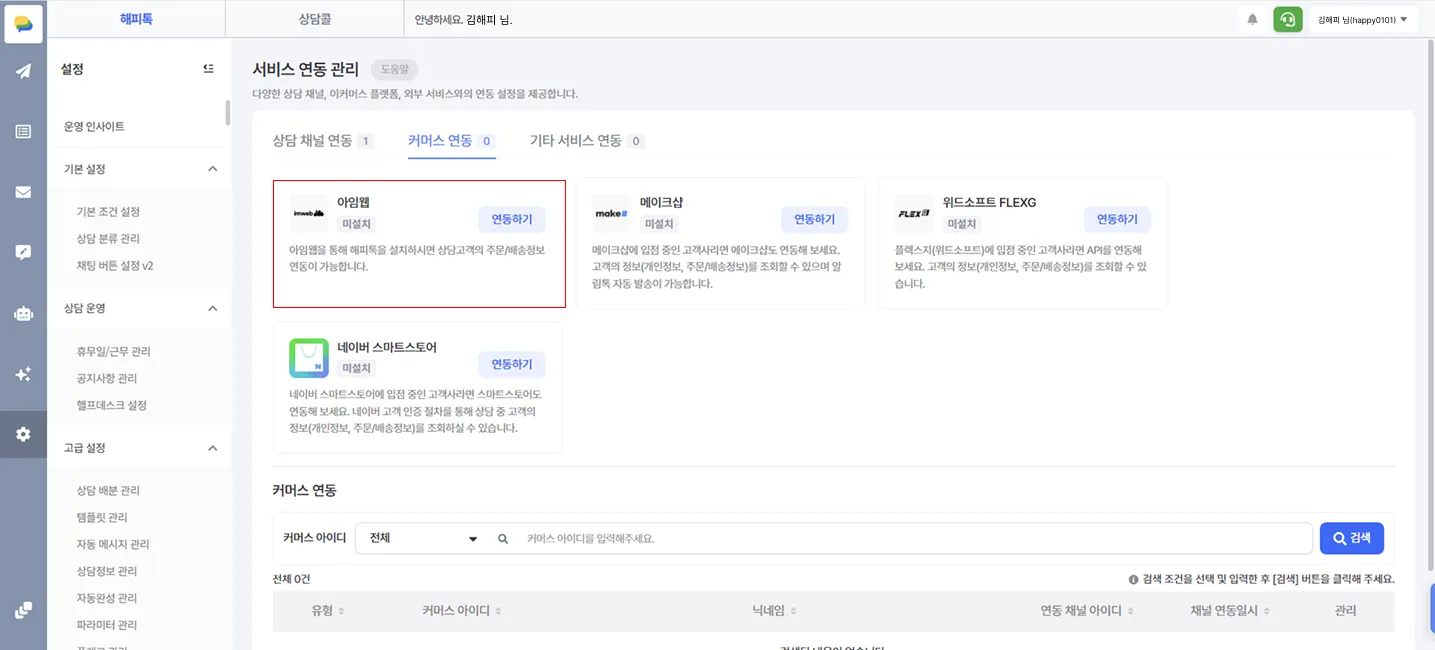The height and width of the screenshot is (650, 1435).
Task: Click the green headset status icon
Action: pos(1287,19)
